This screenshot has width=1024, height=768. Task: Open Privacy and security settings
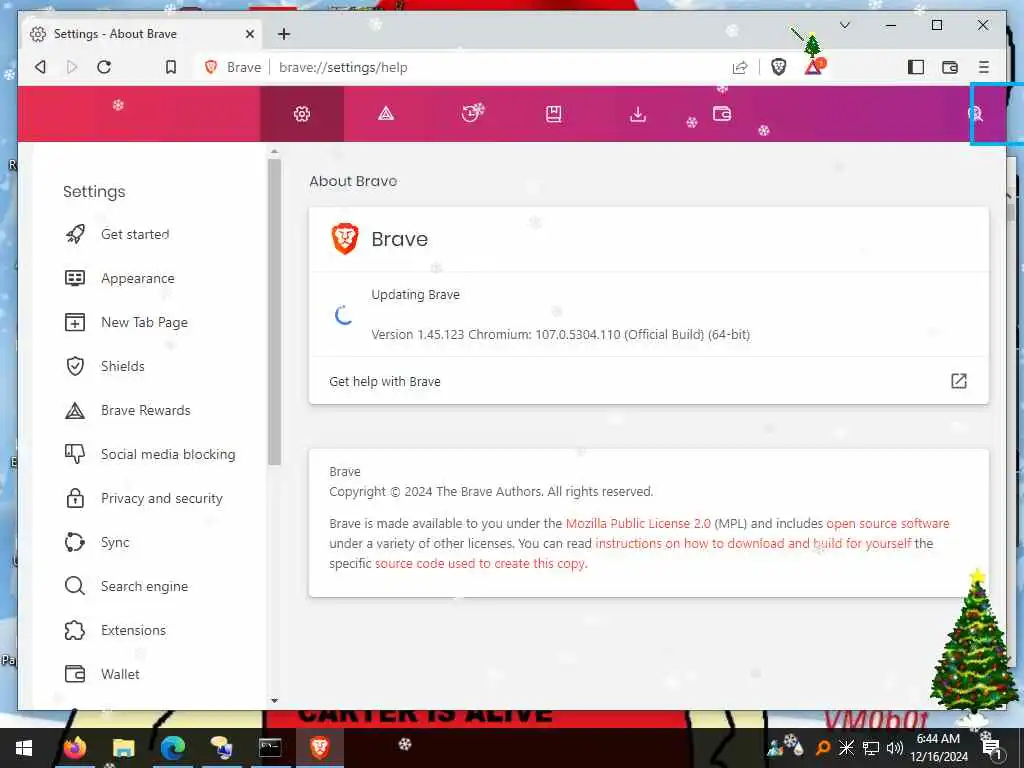pyautogui.click(x=162, y=498)
